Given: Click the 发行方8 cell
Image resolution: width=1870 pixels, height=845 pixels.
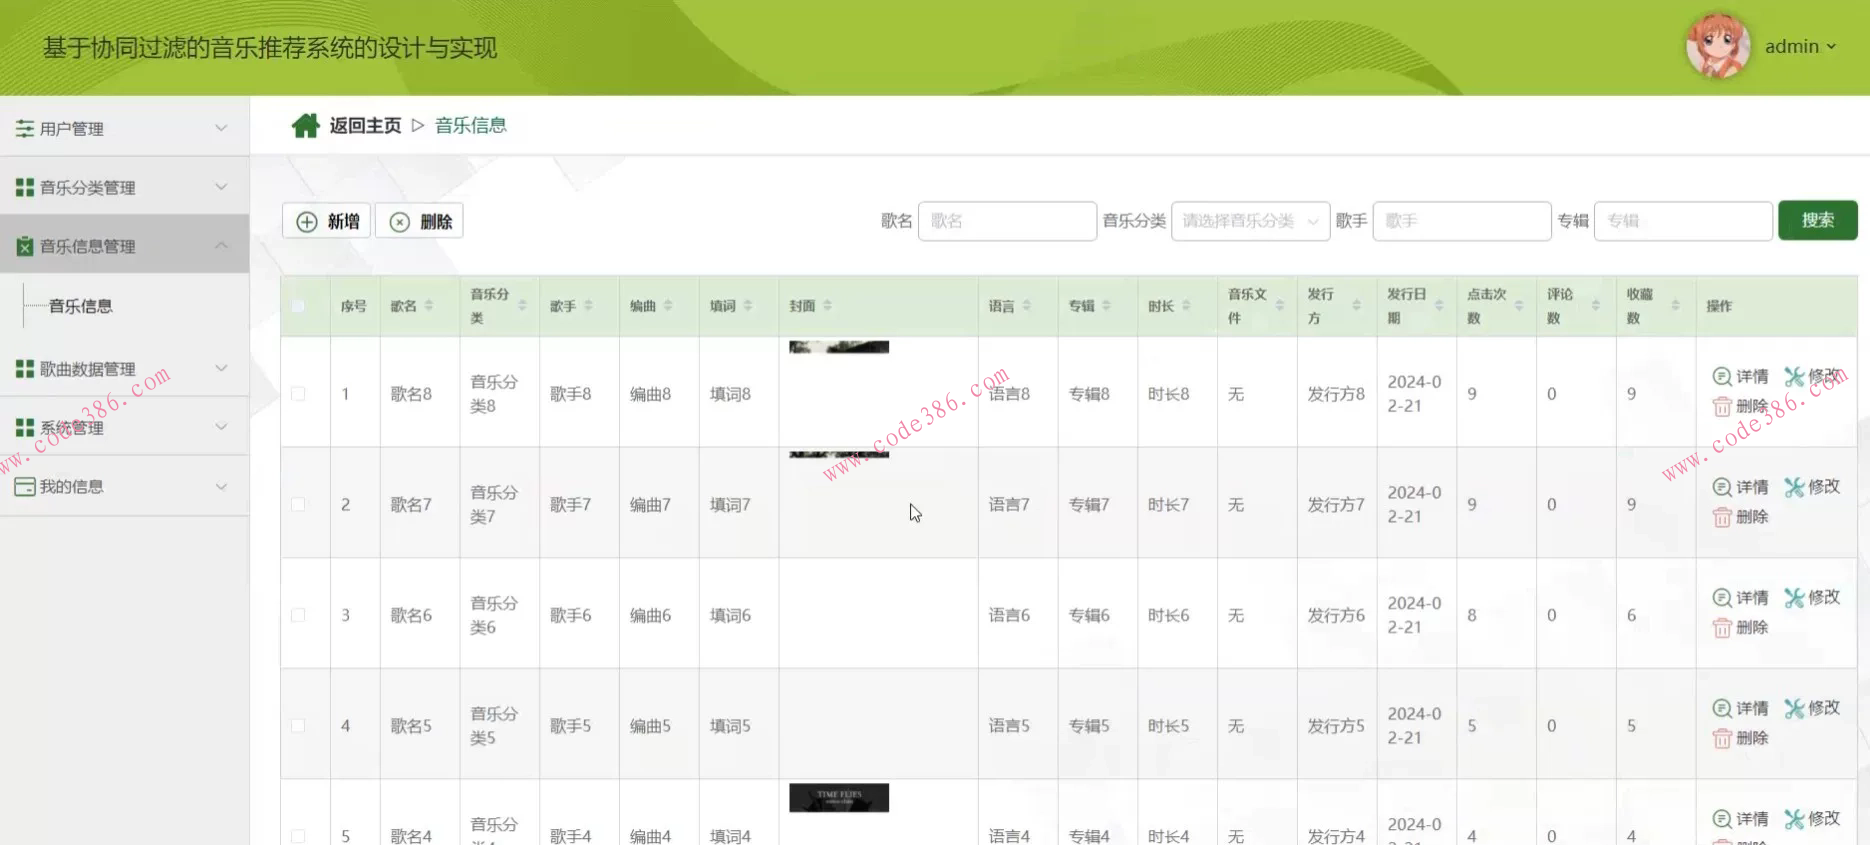Looking at the screenshot, I should coord(1336,394).
